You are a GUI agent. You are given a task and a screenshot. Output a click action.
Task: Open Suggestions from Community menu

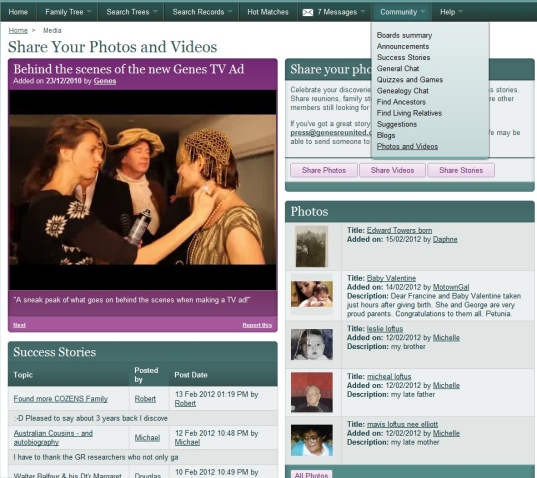(x=397, y=124)
